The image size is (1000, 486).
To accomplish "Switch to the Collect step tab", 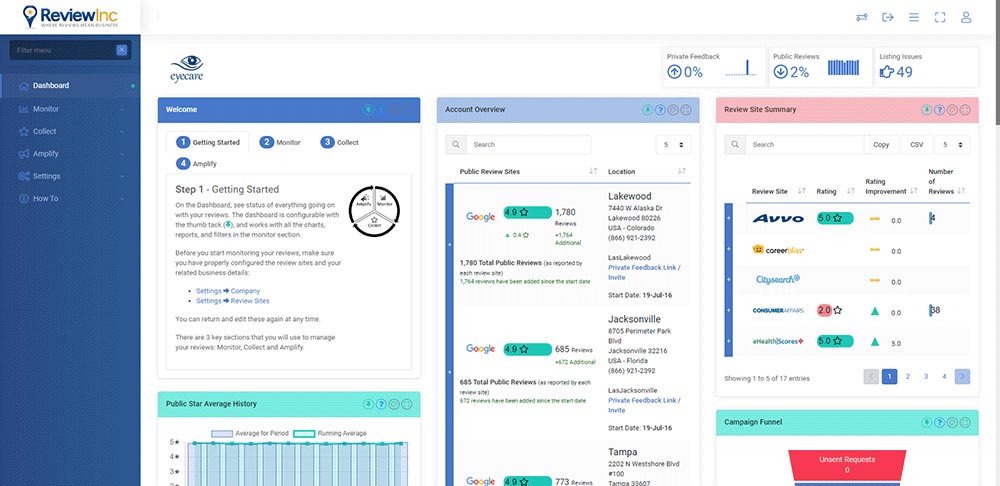I will pyautogui.click(x=340, y=142).
